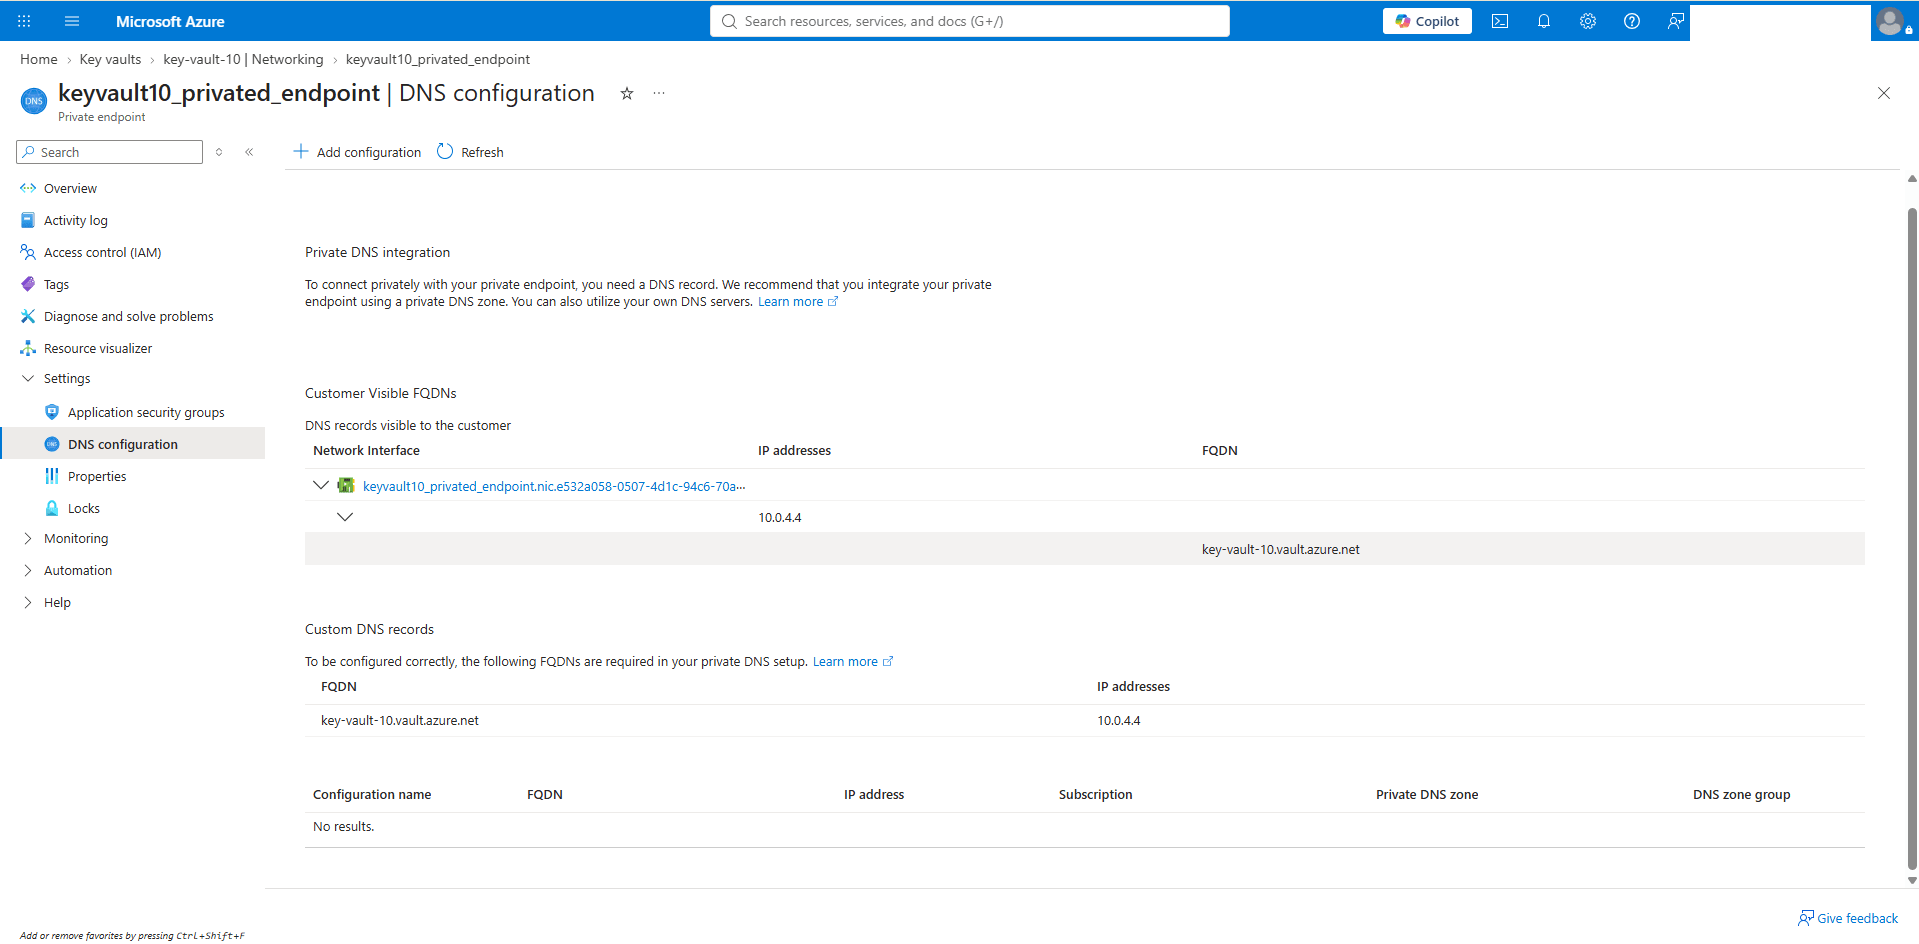Open the keyvault10_privated_endpoint.nic link
Screen dimensions: 1919x944
pyautogui.click(x=554, y=486)
